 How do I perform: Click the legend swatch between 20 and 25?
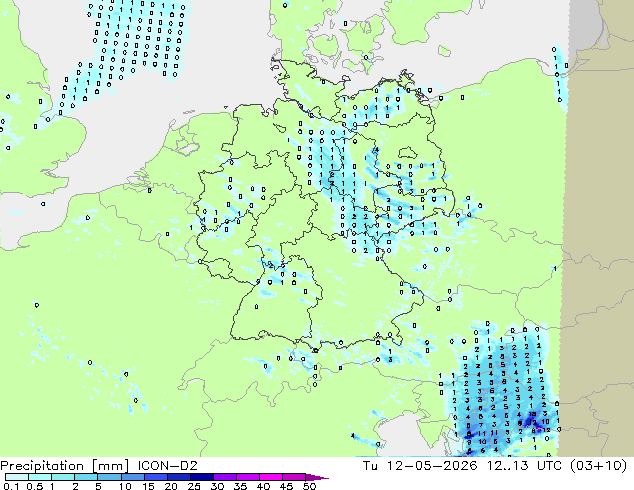(x=178, y=477)
